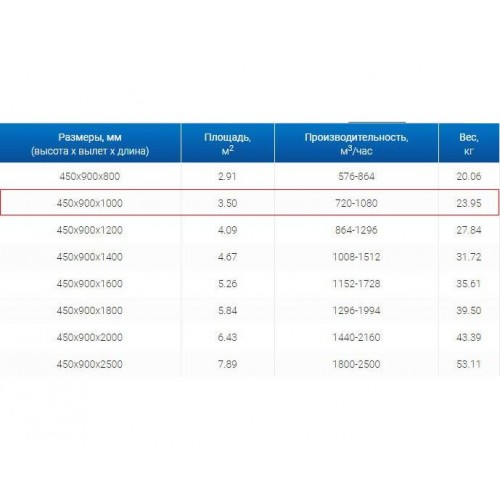The width and height of the screenshot is (500, 500).
Task: Select the highlighted 450x900x1000 row
Action: tap(250, 203)
